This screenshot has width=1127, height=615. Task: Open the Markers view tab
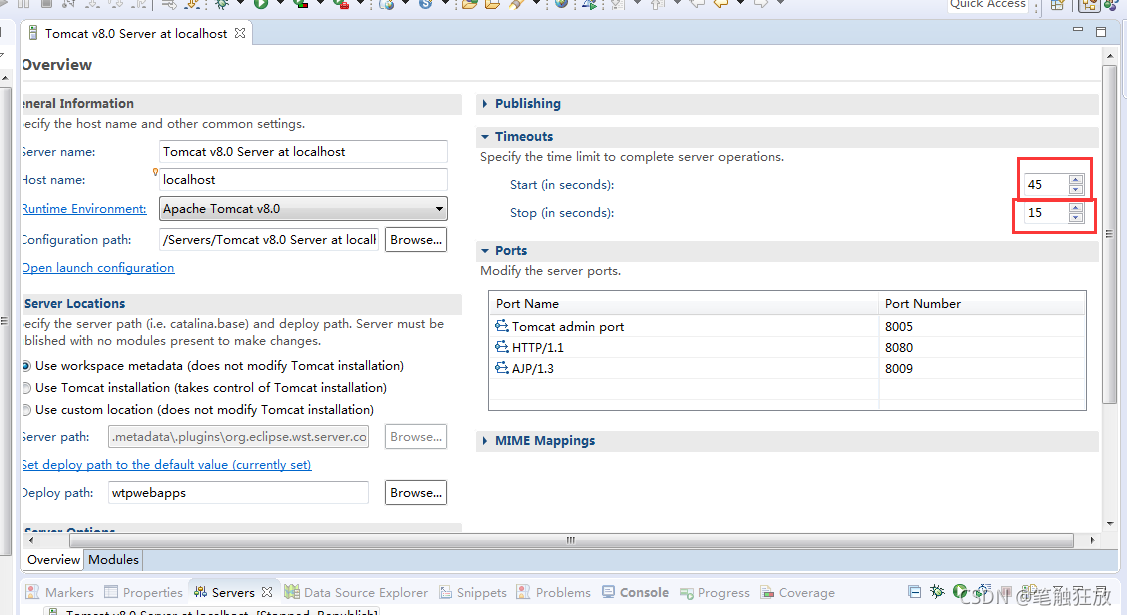(x=60, y=592)
